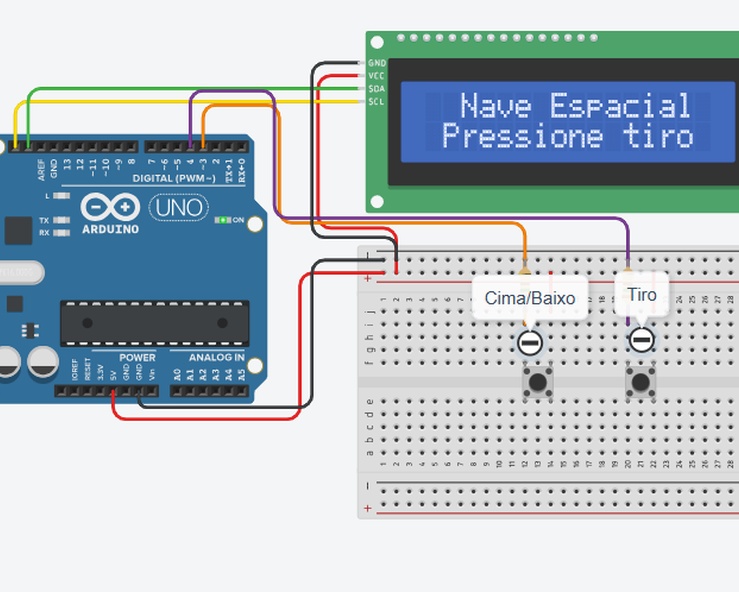739x592 pixels.
Task: Click the LCD SCL pin
Action: pyautogui.click(x=361, y=102)
